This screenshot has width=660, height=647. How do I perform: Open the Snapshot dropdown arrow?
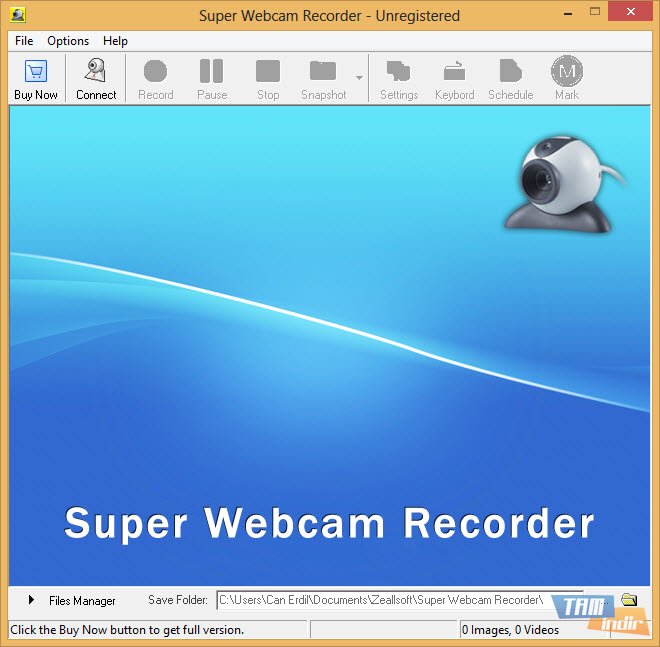(x=359, y=78)
